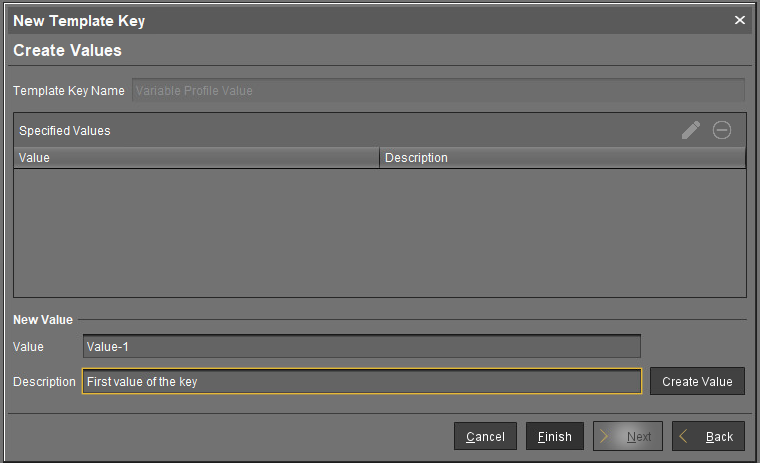The image size is (760, 463).
Task: Focus the Description field with 'First value of the key'
Action: (x=361, y=381)
